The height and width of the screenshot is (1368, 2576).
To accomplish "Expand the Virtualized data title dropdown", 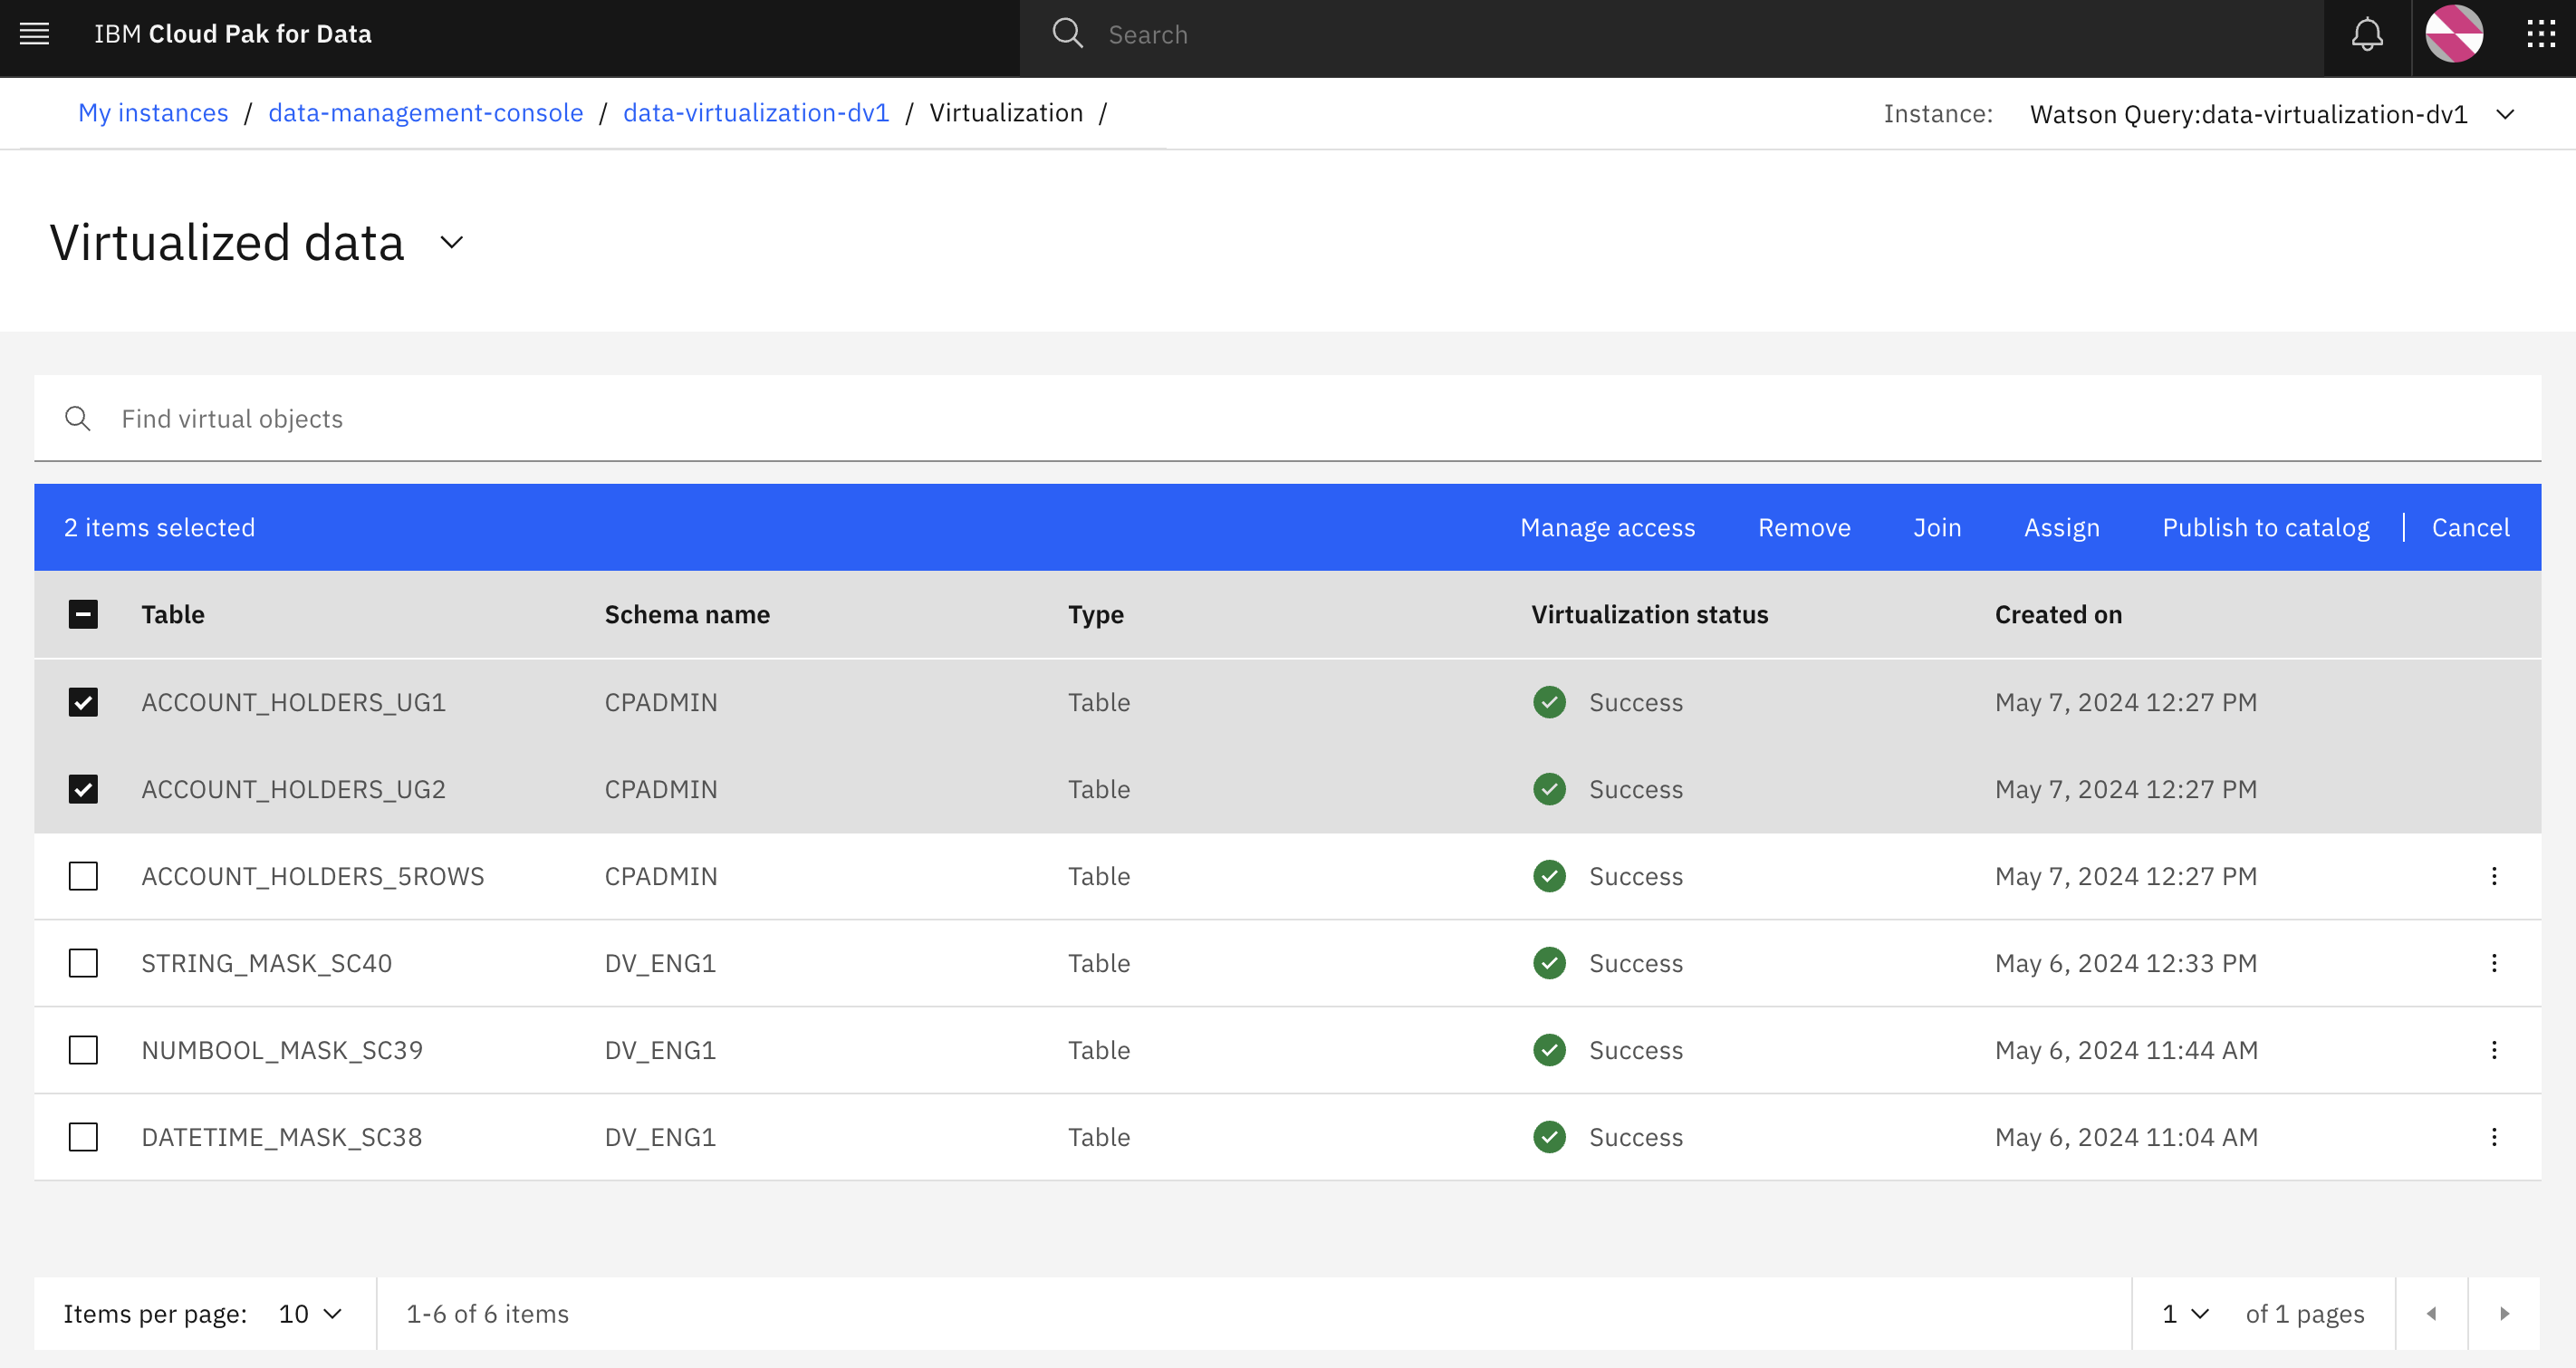I will (x=452, y=242).
